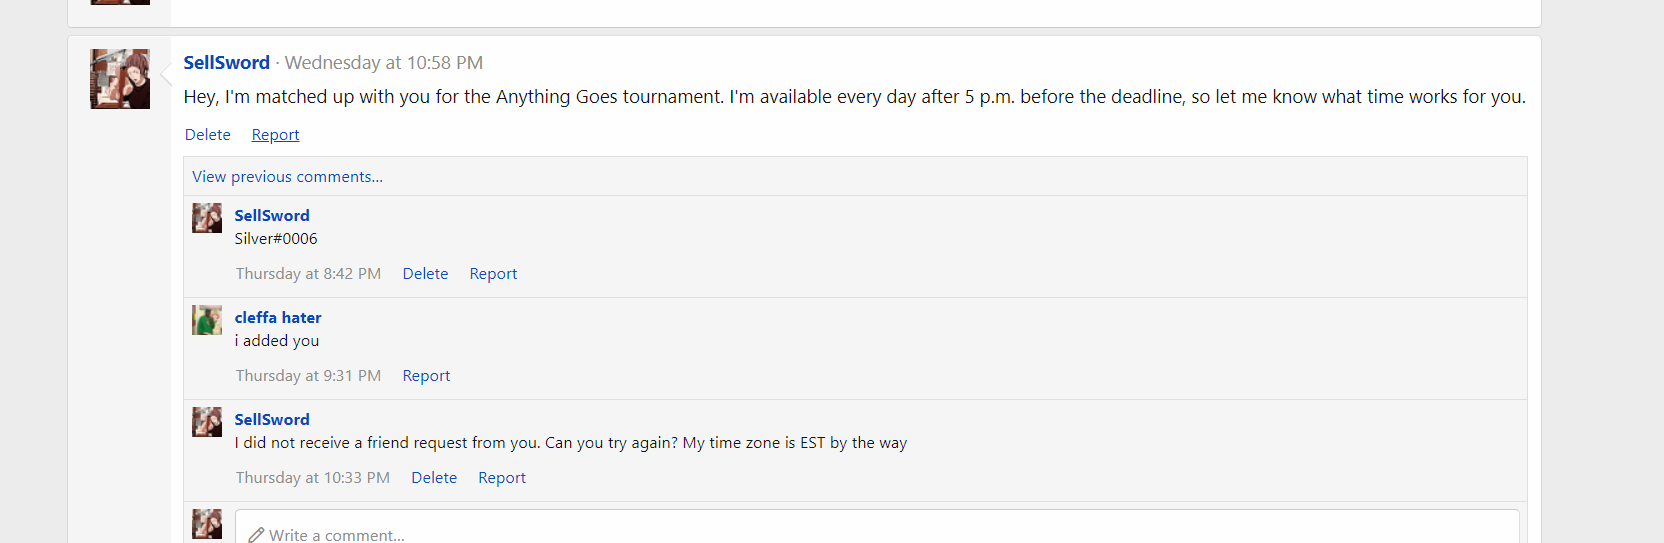Image resolution: width=1664 pixels, height=543 pixels.
Task: Expand View previous comments
Action: pos(287,177)
